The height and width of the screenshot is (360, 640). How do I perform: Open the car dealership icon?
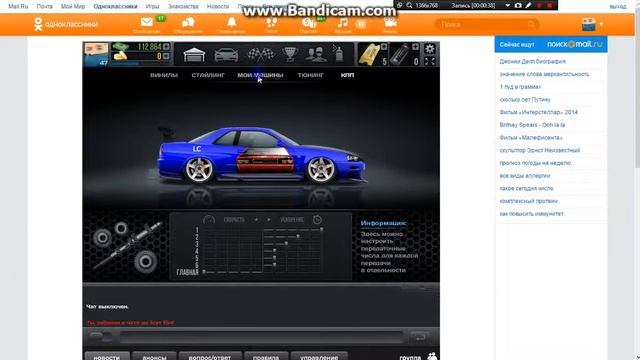point(226,54)
